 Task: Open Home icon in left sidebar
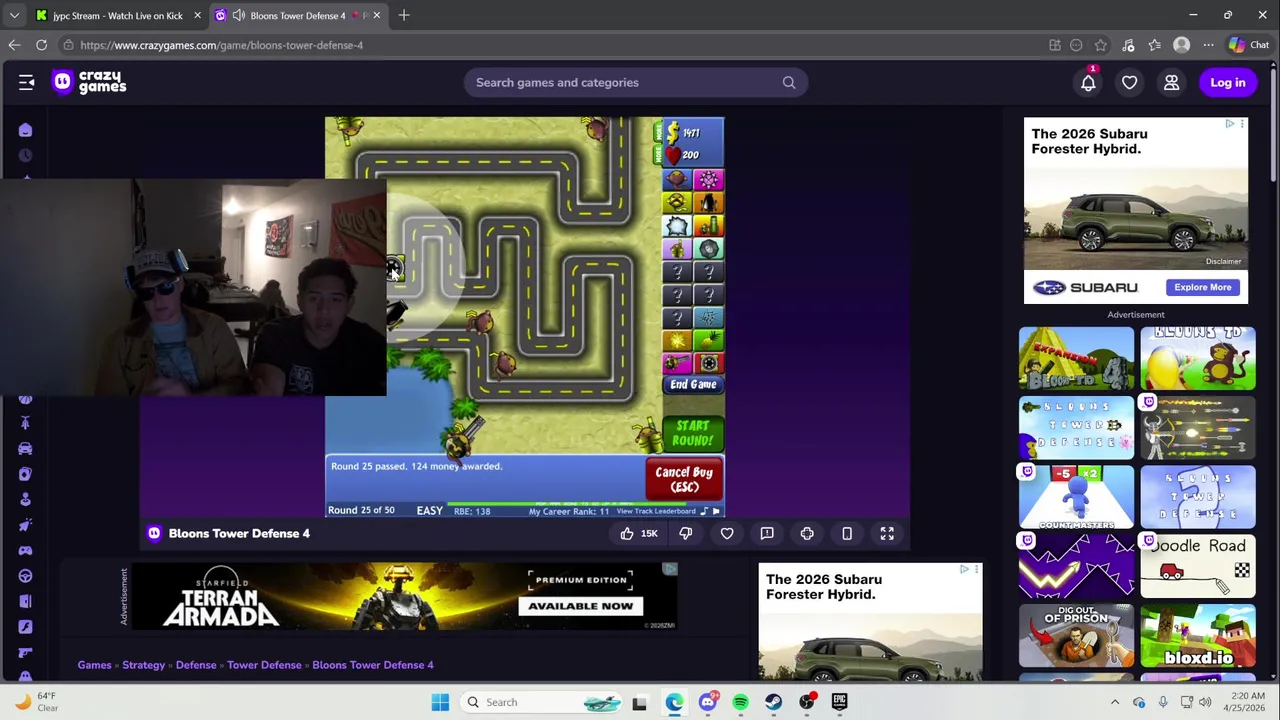pos(25,130)
